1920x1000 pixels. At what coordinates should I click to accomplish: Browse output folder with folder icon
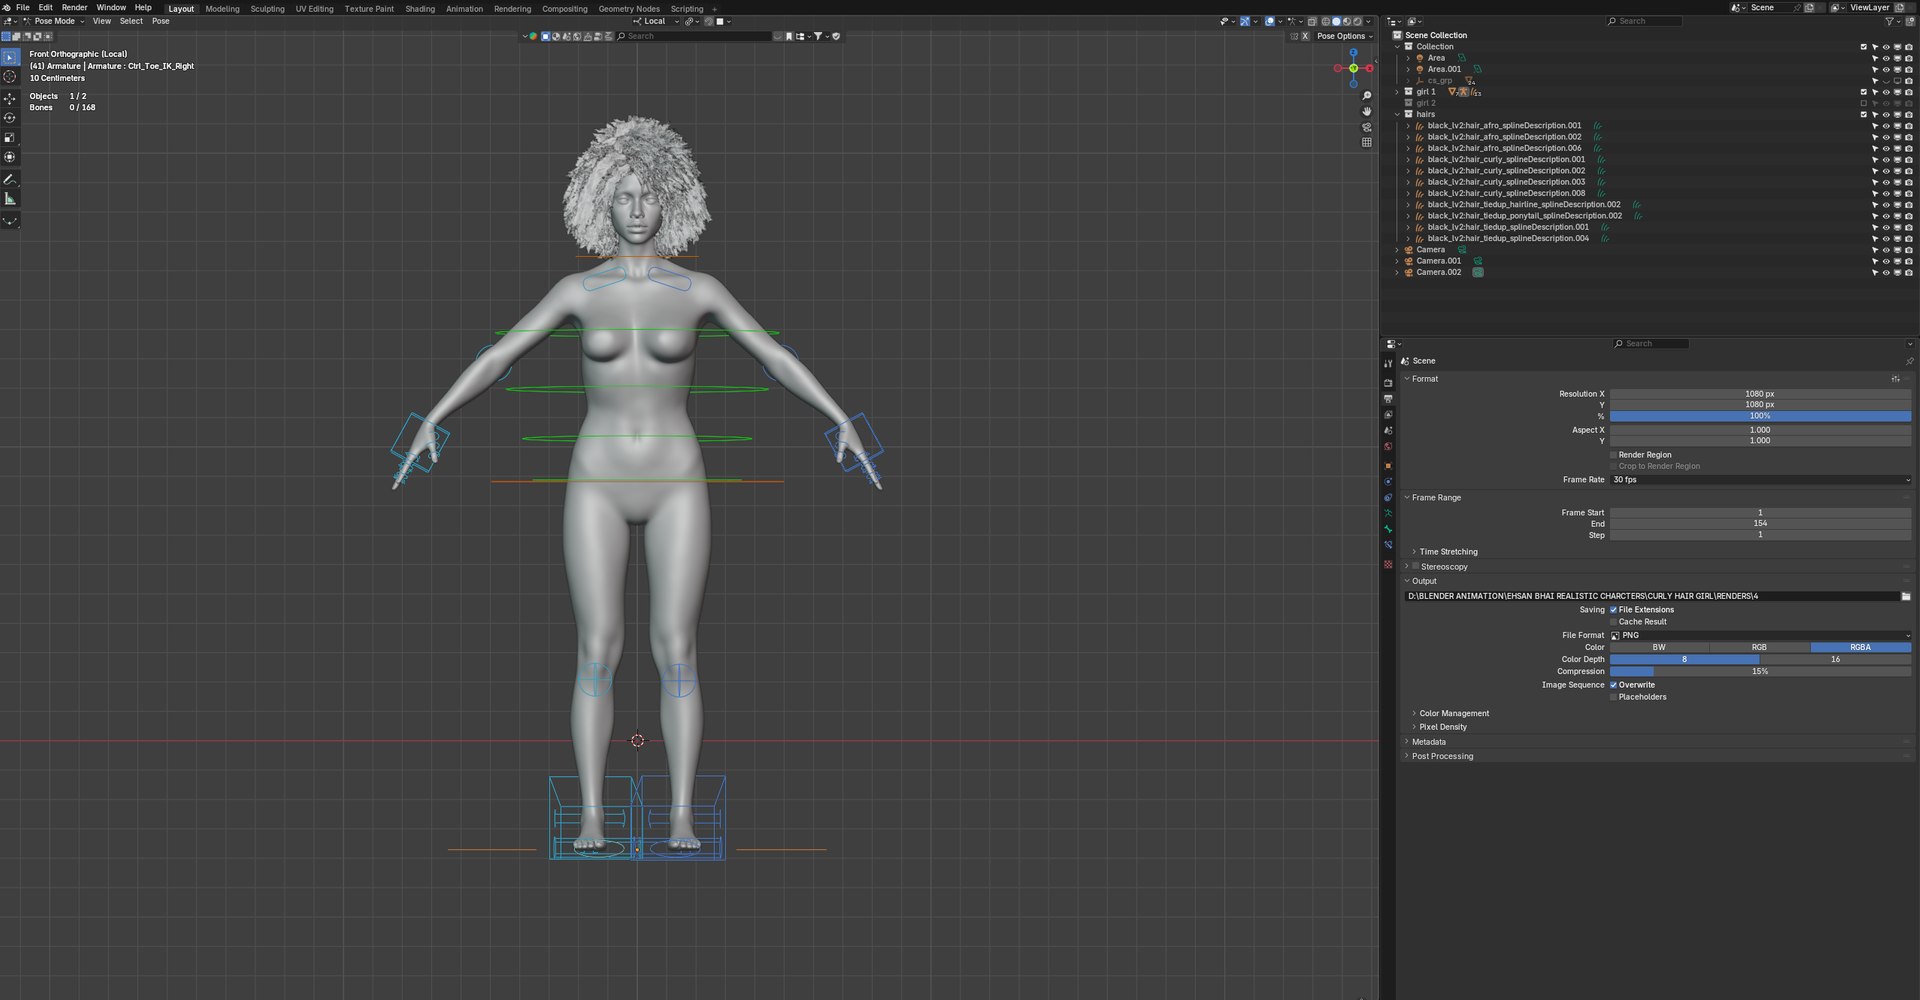tap(1906, 596)
